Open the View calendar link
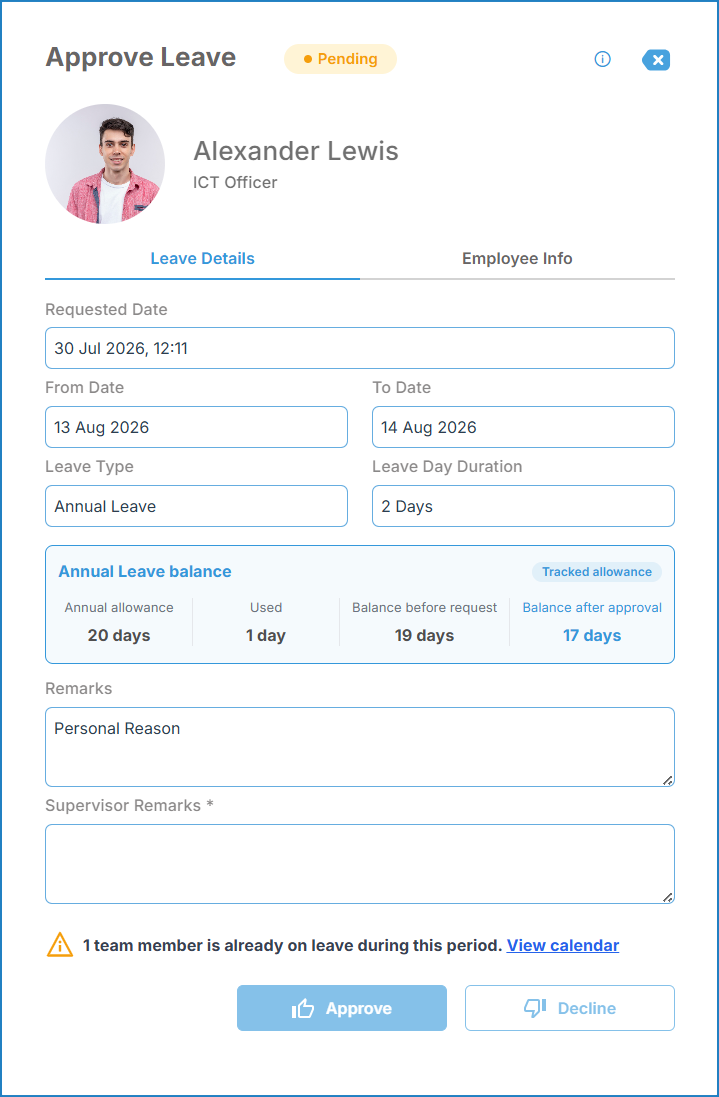The width and height of the screenshot is (719, 1097). 563,946
